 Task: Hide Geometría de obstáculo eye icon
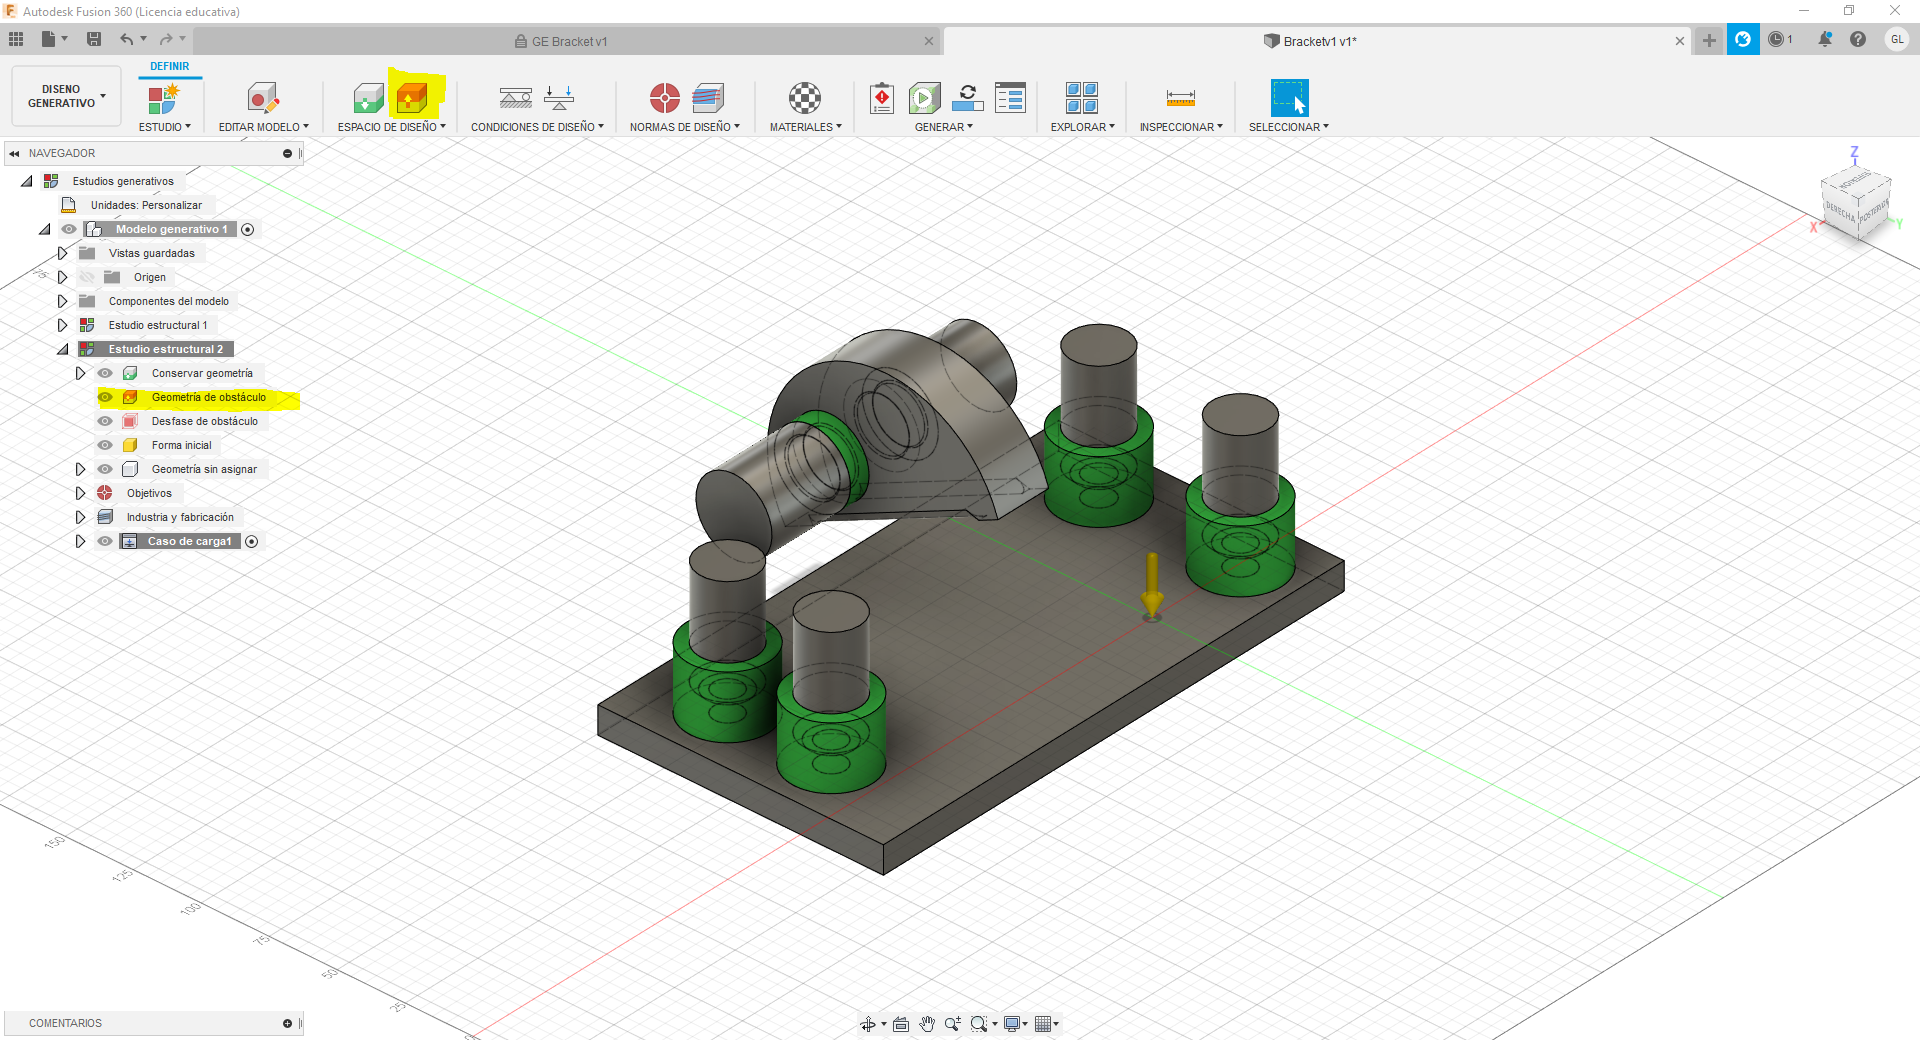(105, 397)
